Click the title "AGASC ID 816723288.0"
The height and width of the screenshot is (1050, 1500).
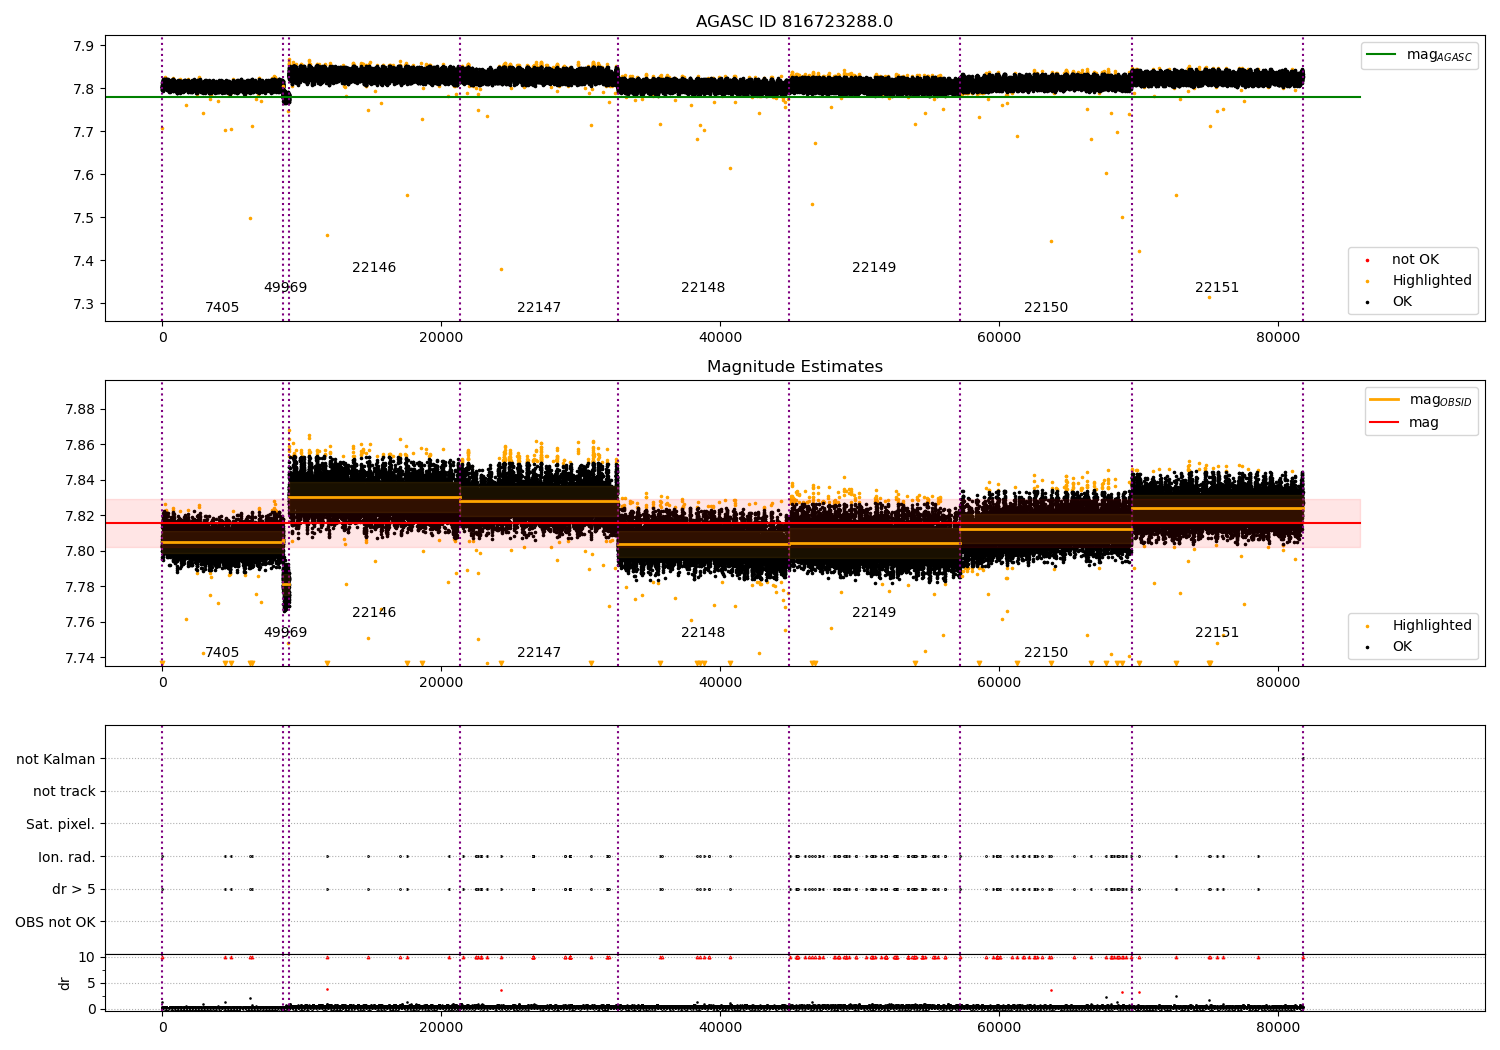point(794,22)
